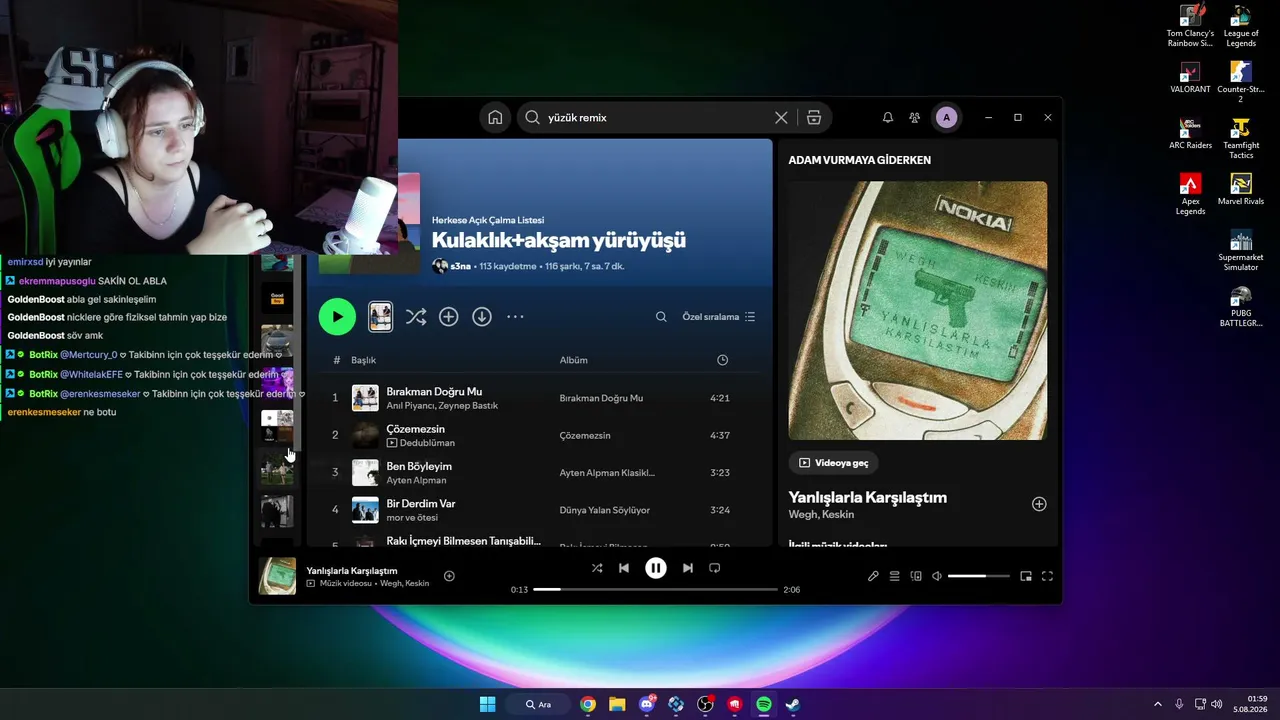The height and width of the screenshot is (720, 1280).
Task: Open the profile avatar menu "A"
Action: pos(946,118)
